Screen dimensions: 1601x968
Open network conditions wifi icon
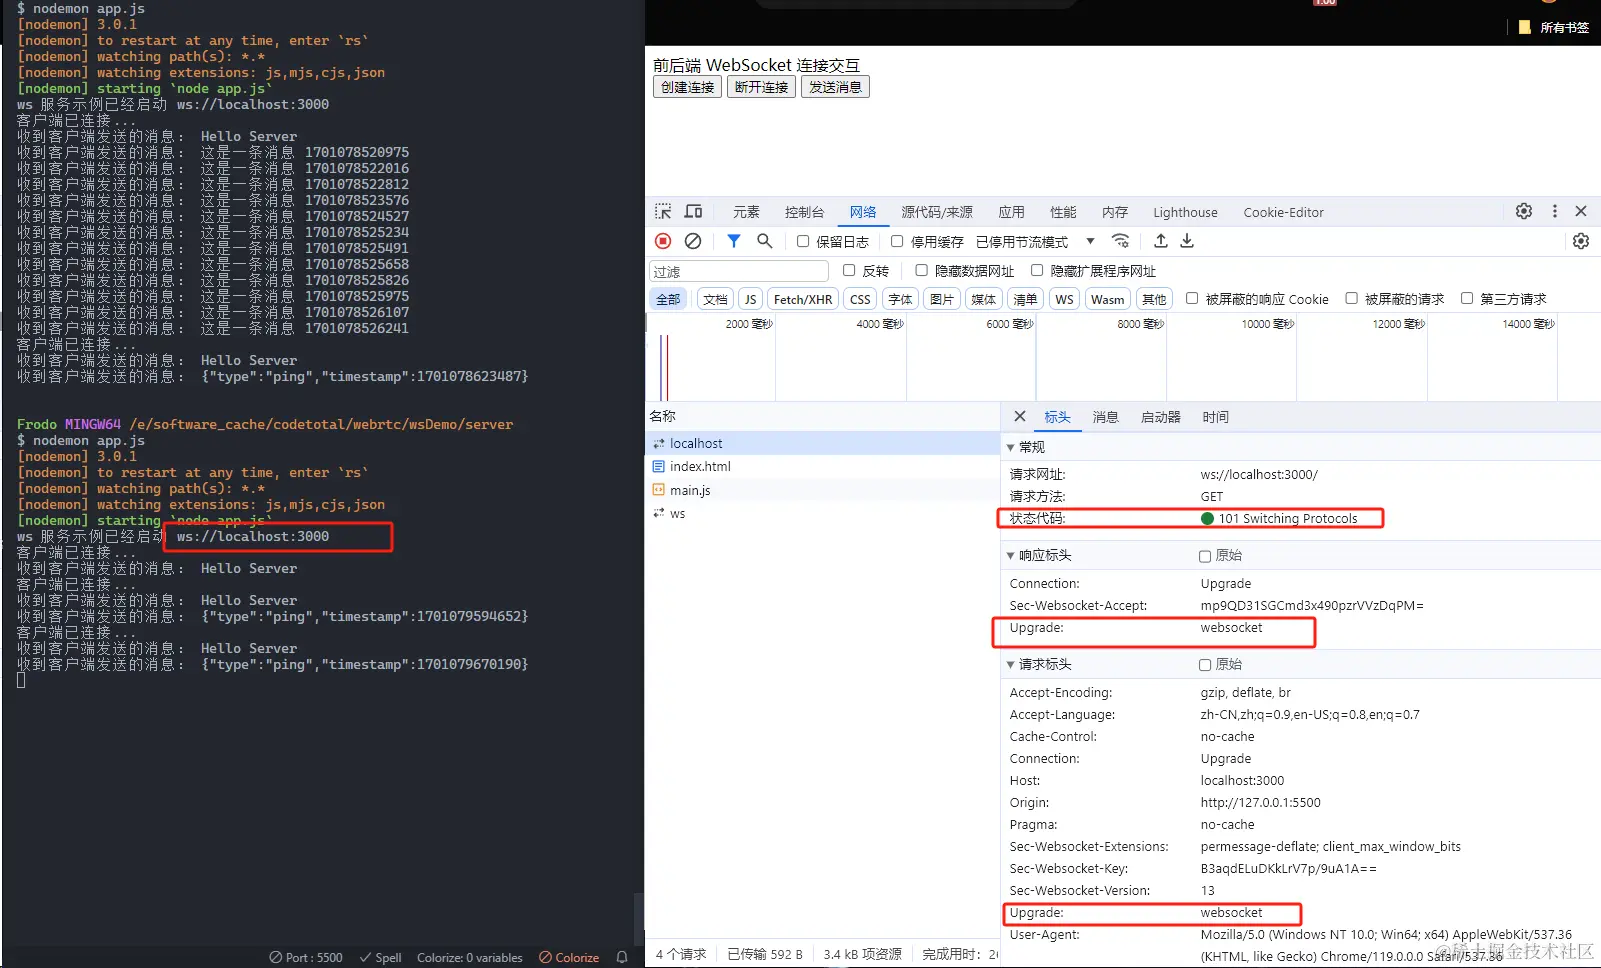1120,241
